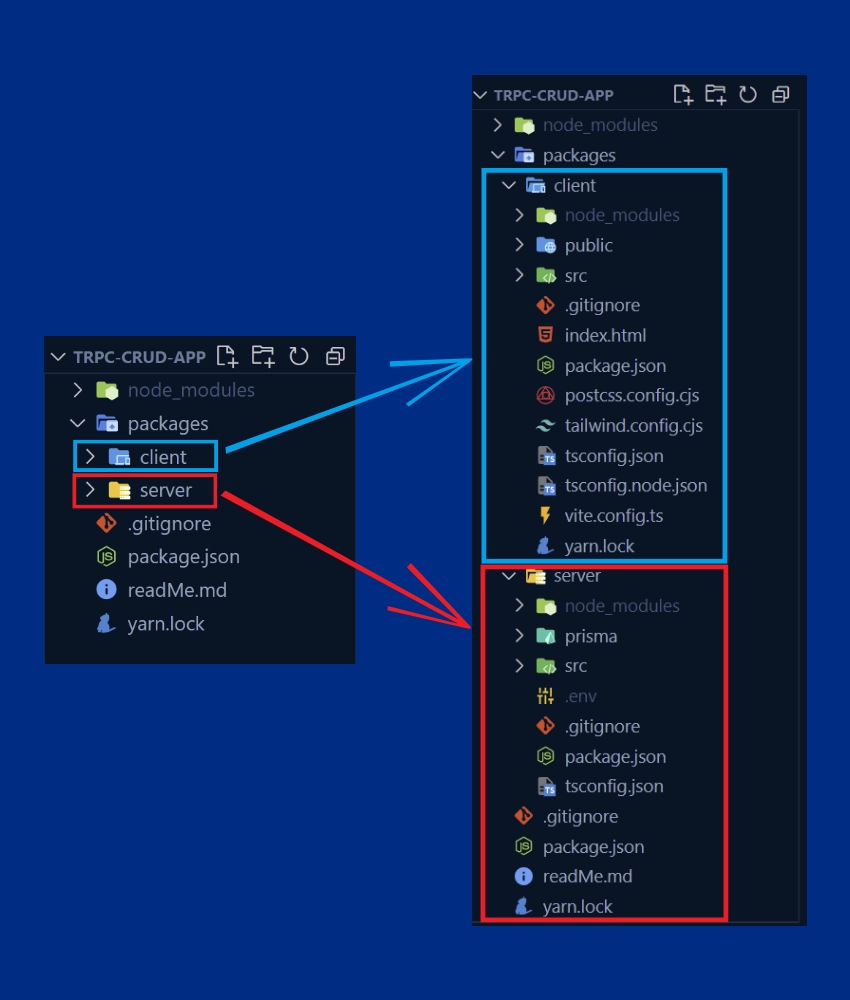Click Tailwind icon beside tailwind.config.cjs
850x1000 pixels.
(x=545, y=425)
